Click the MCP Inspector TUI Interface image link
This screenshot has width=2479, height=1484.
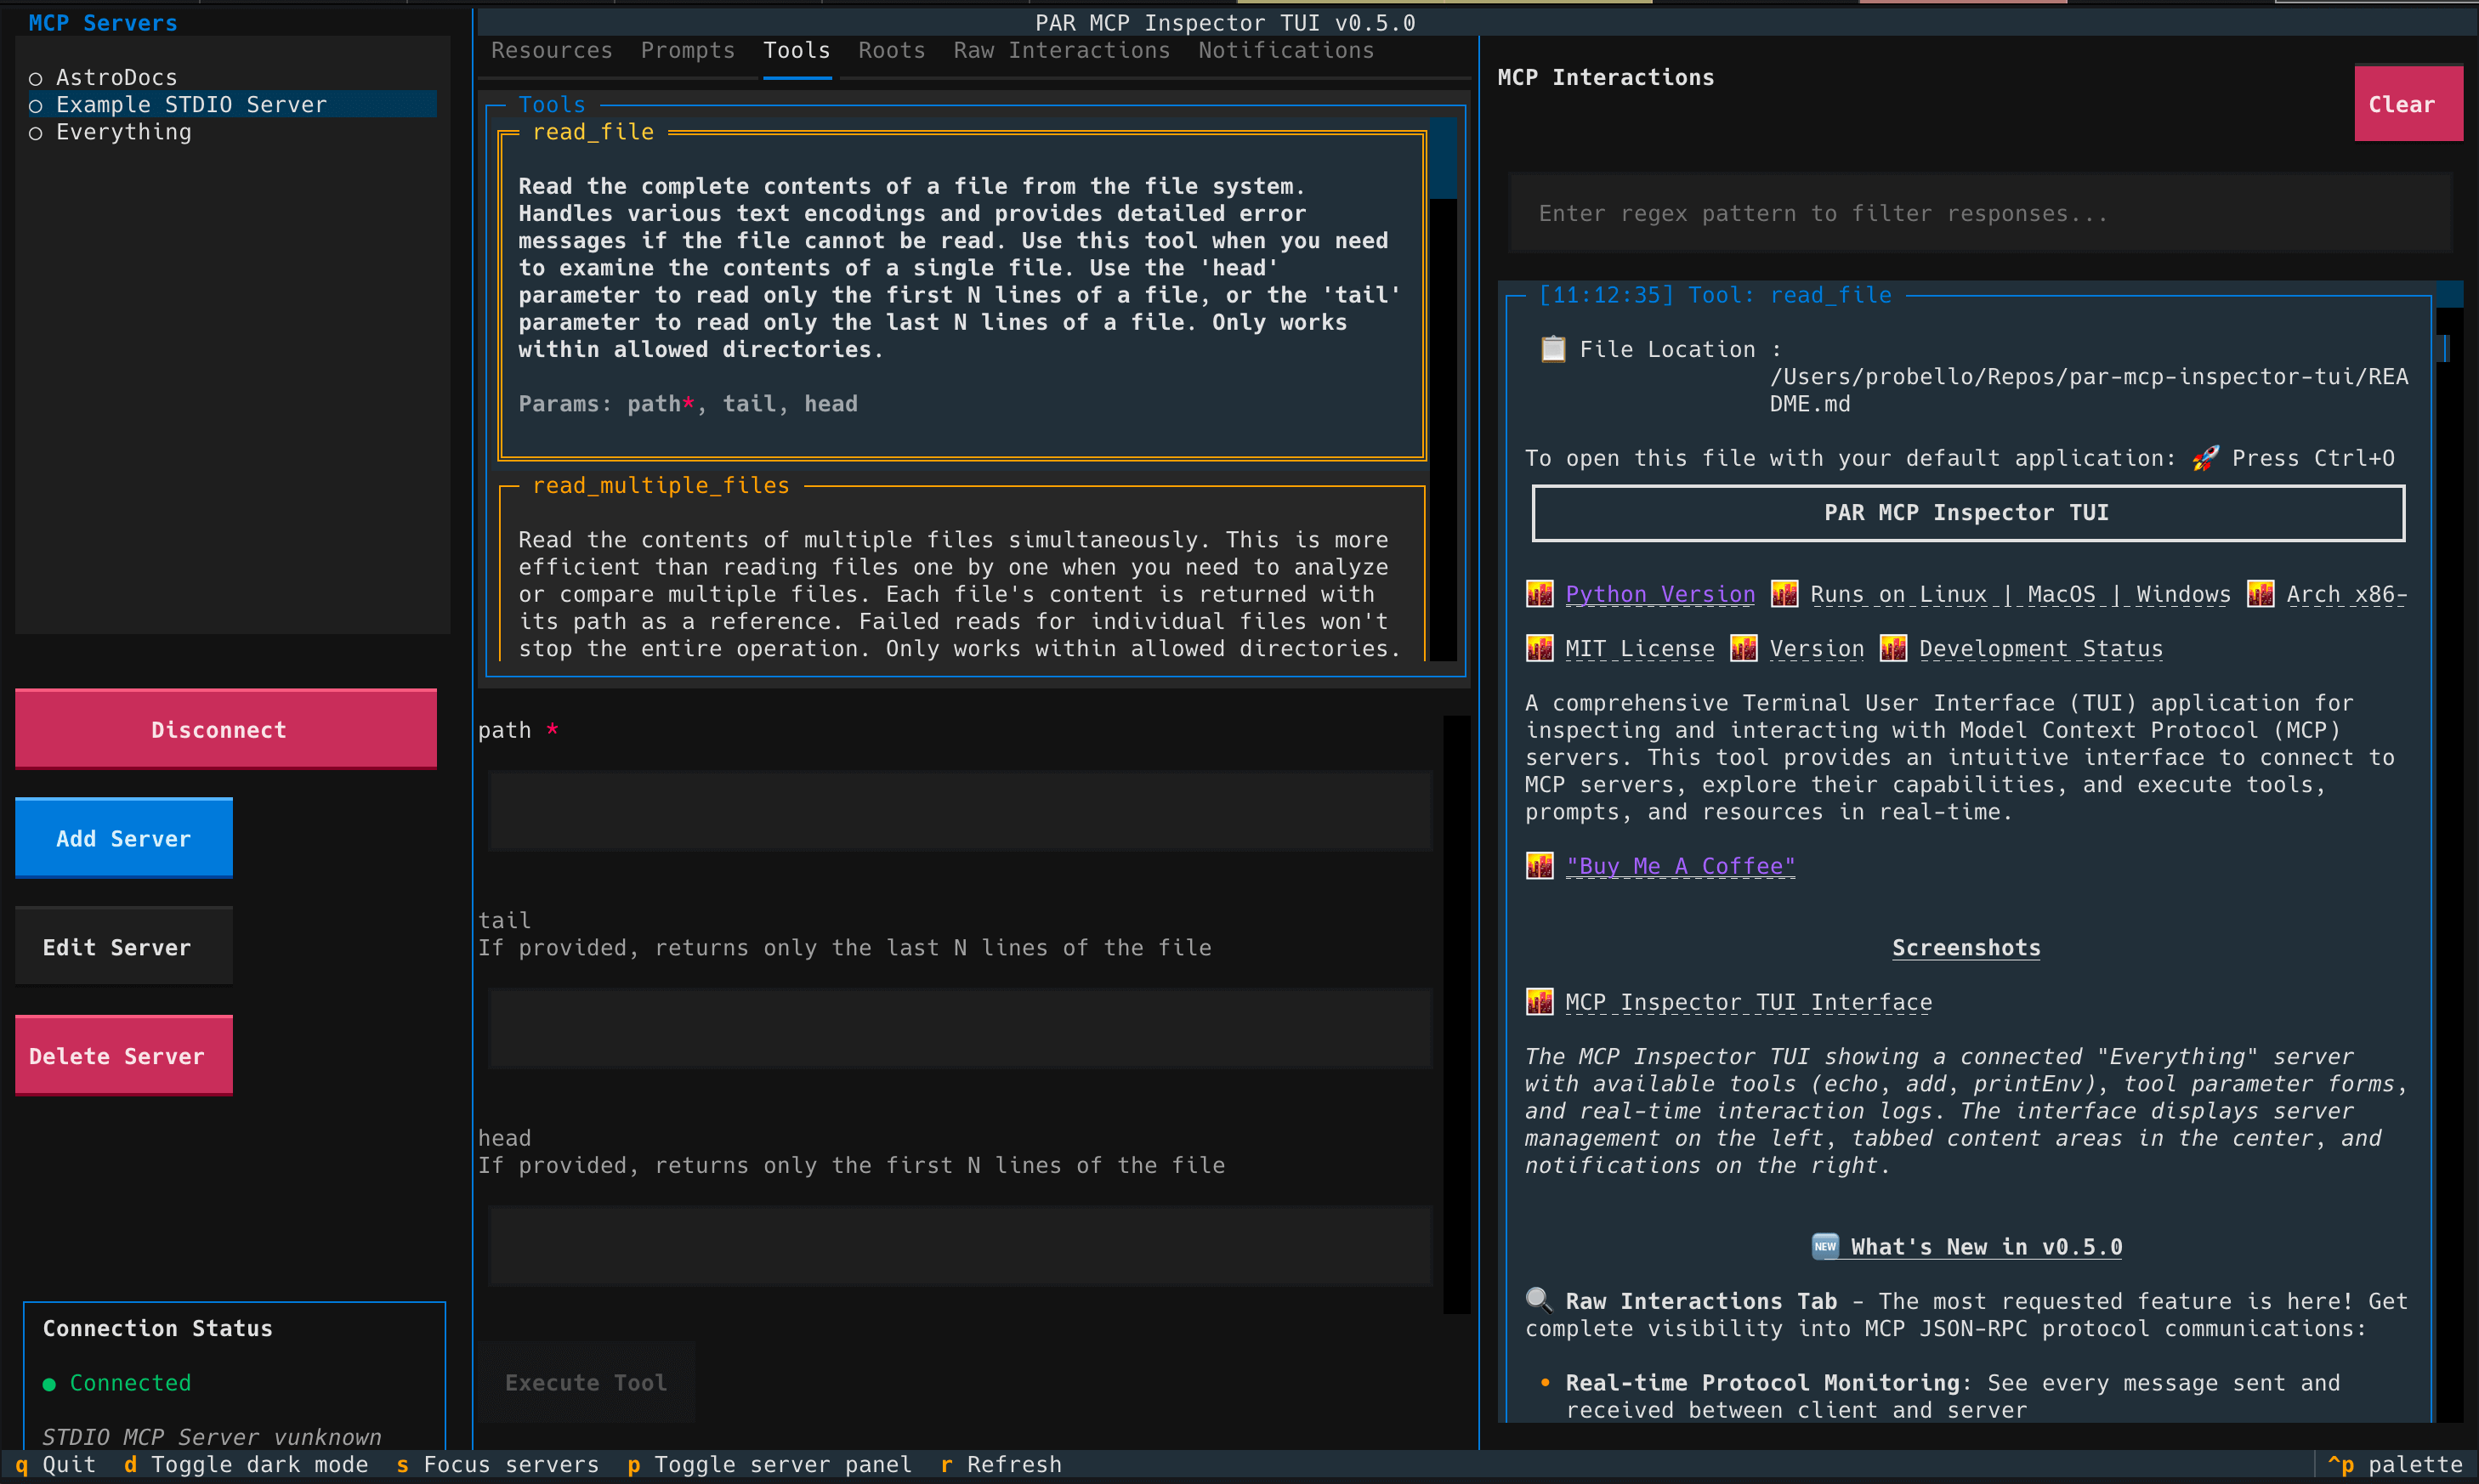tap(1748, 1002)
